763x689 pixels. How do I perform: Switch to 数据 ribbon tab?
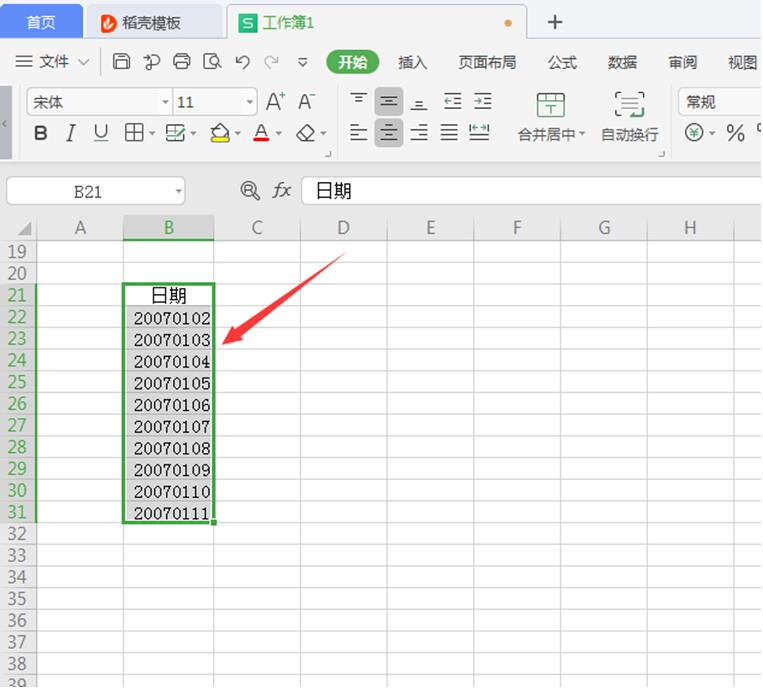[x=622, y=62]
